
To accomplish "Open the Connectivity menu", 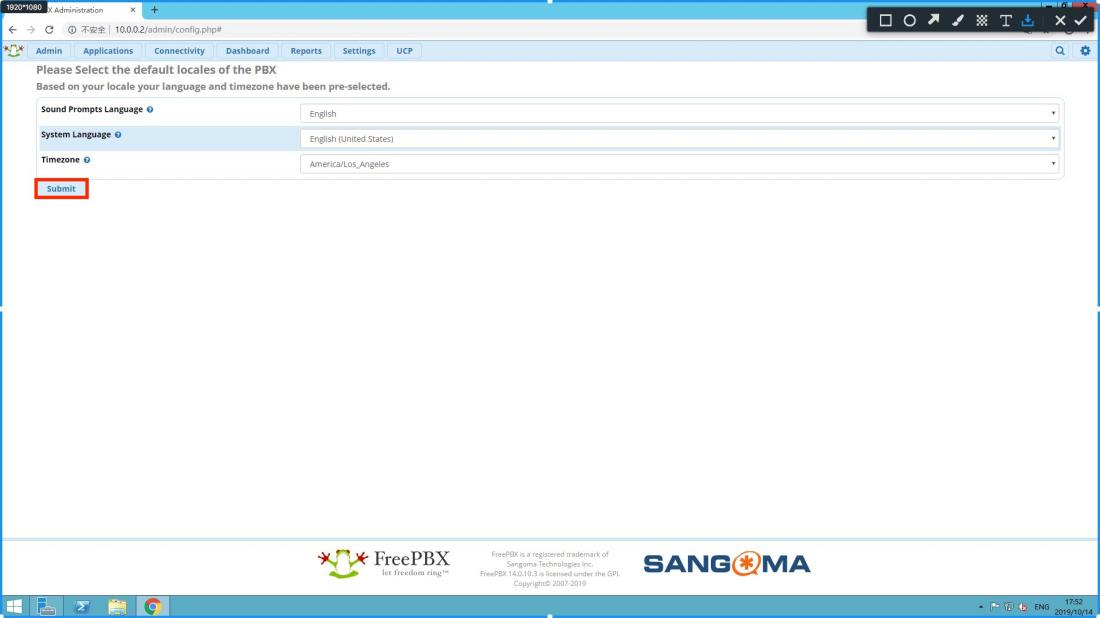I will 179,51.
